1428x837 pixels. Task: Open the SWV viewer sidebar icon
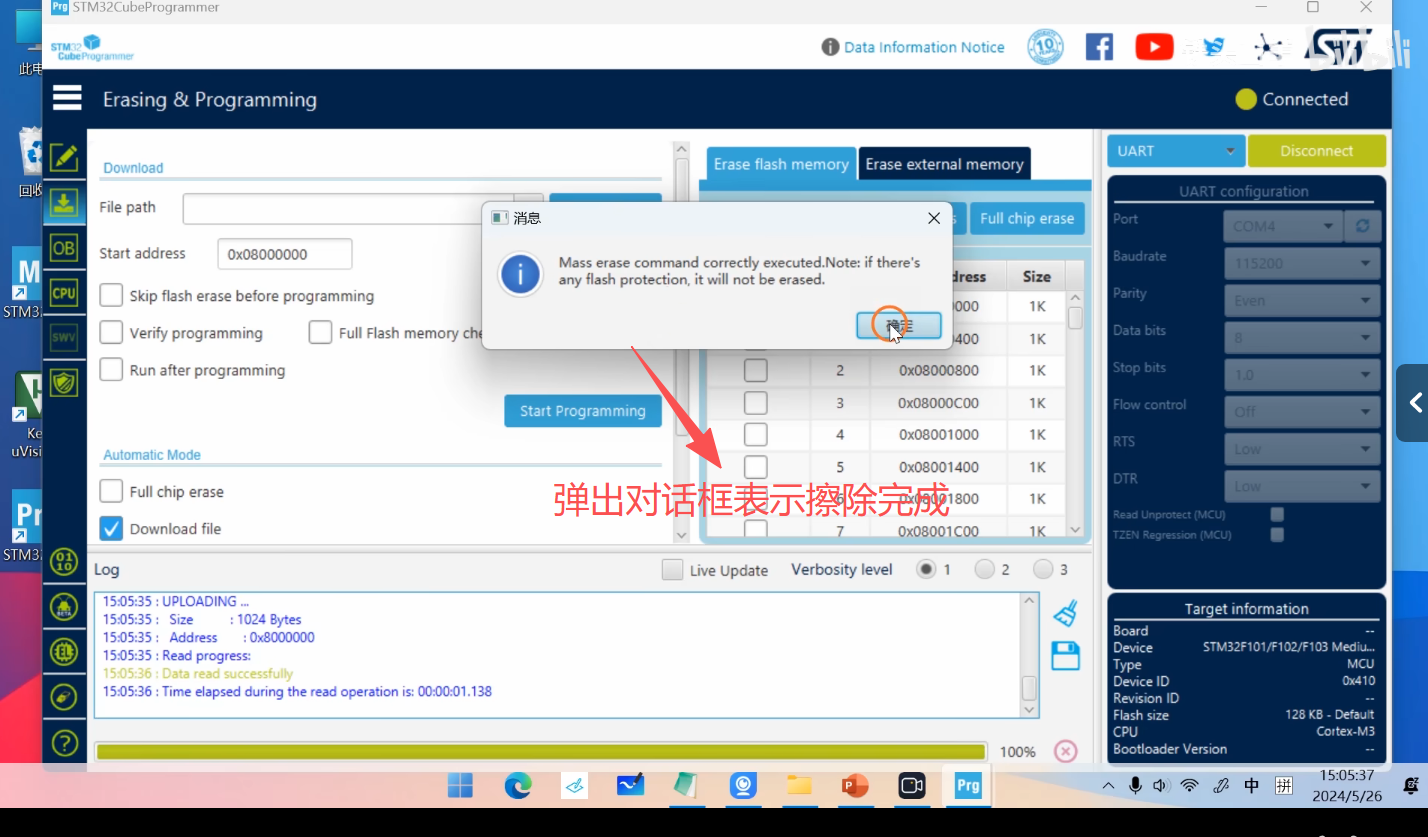(64, 338)
